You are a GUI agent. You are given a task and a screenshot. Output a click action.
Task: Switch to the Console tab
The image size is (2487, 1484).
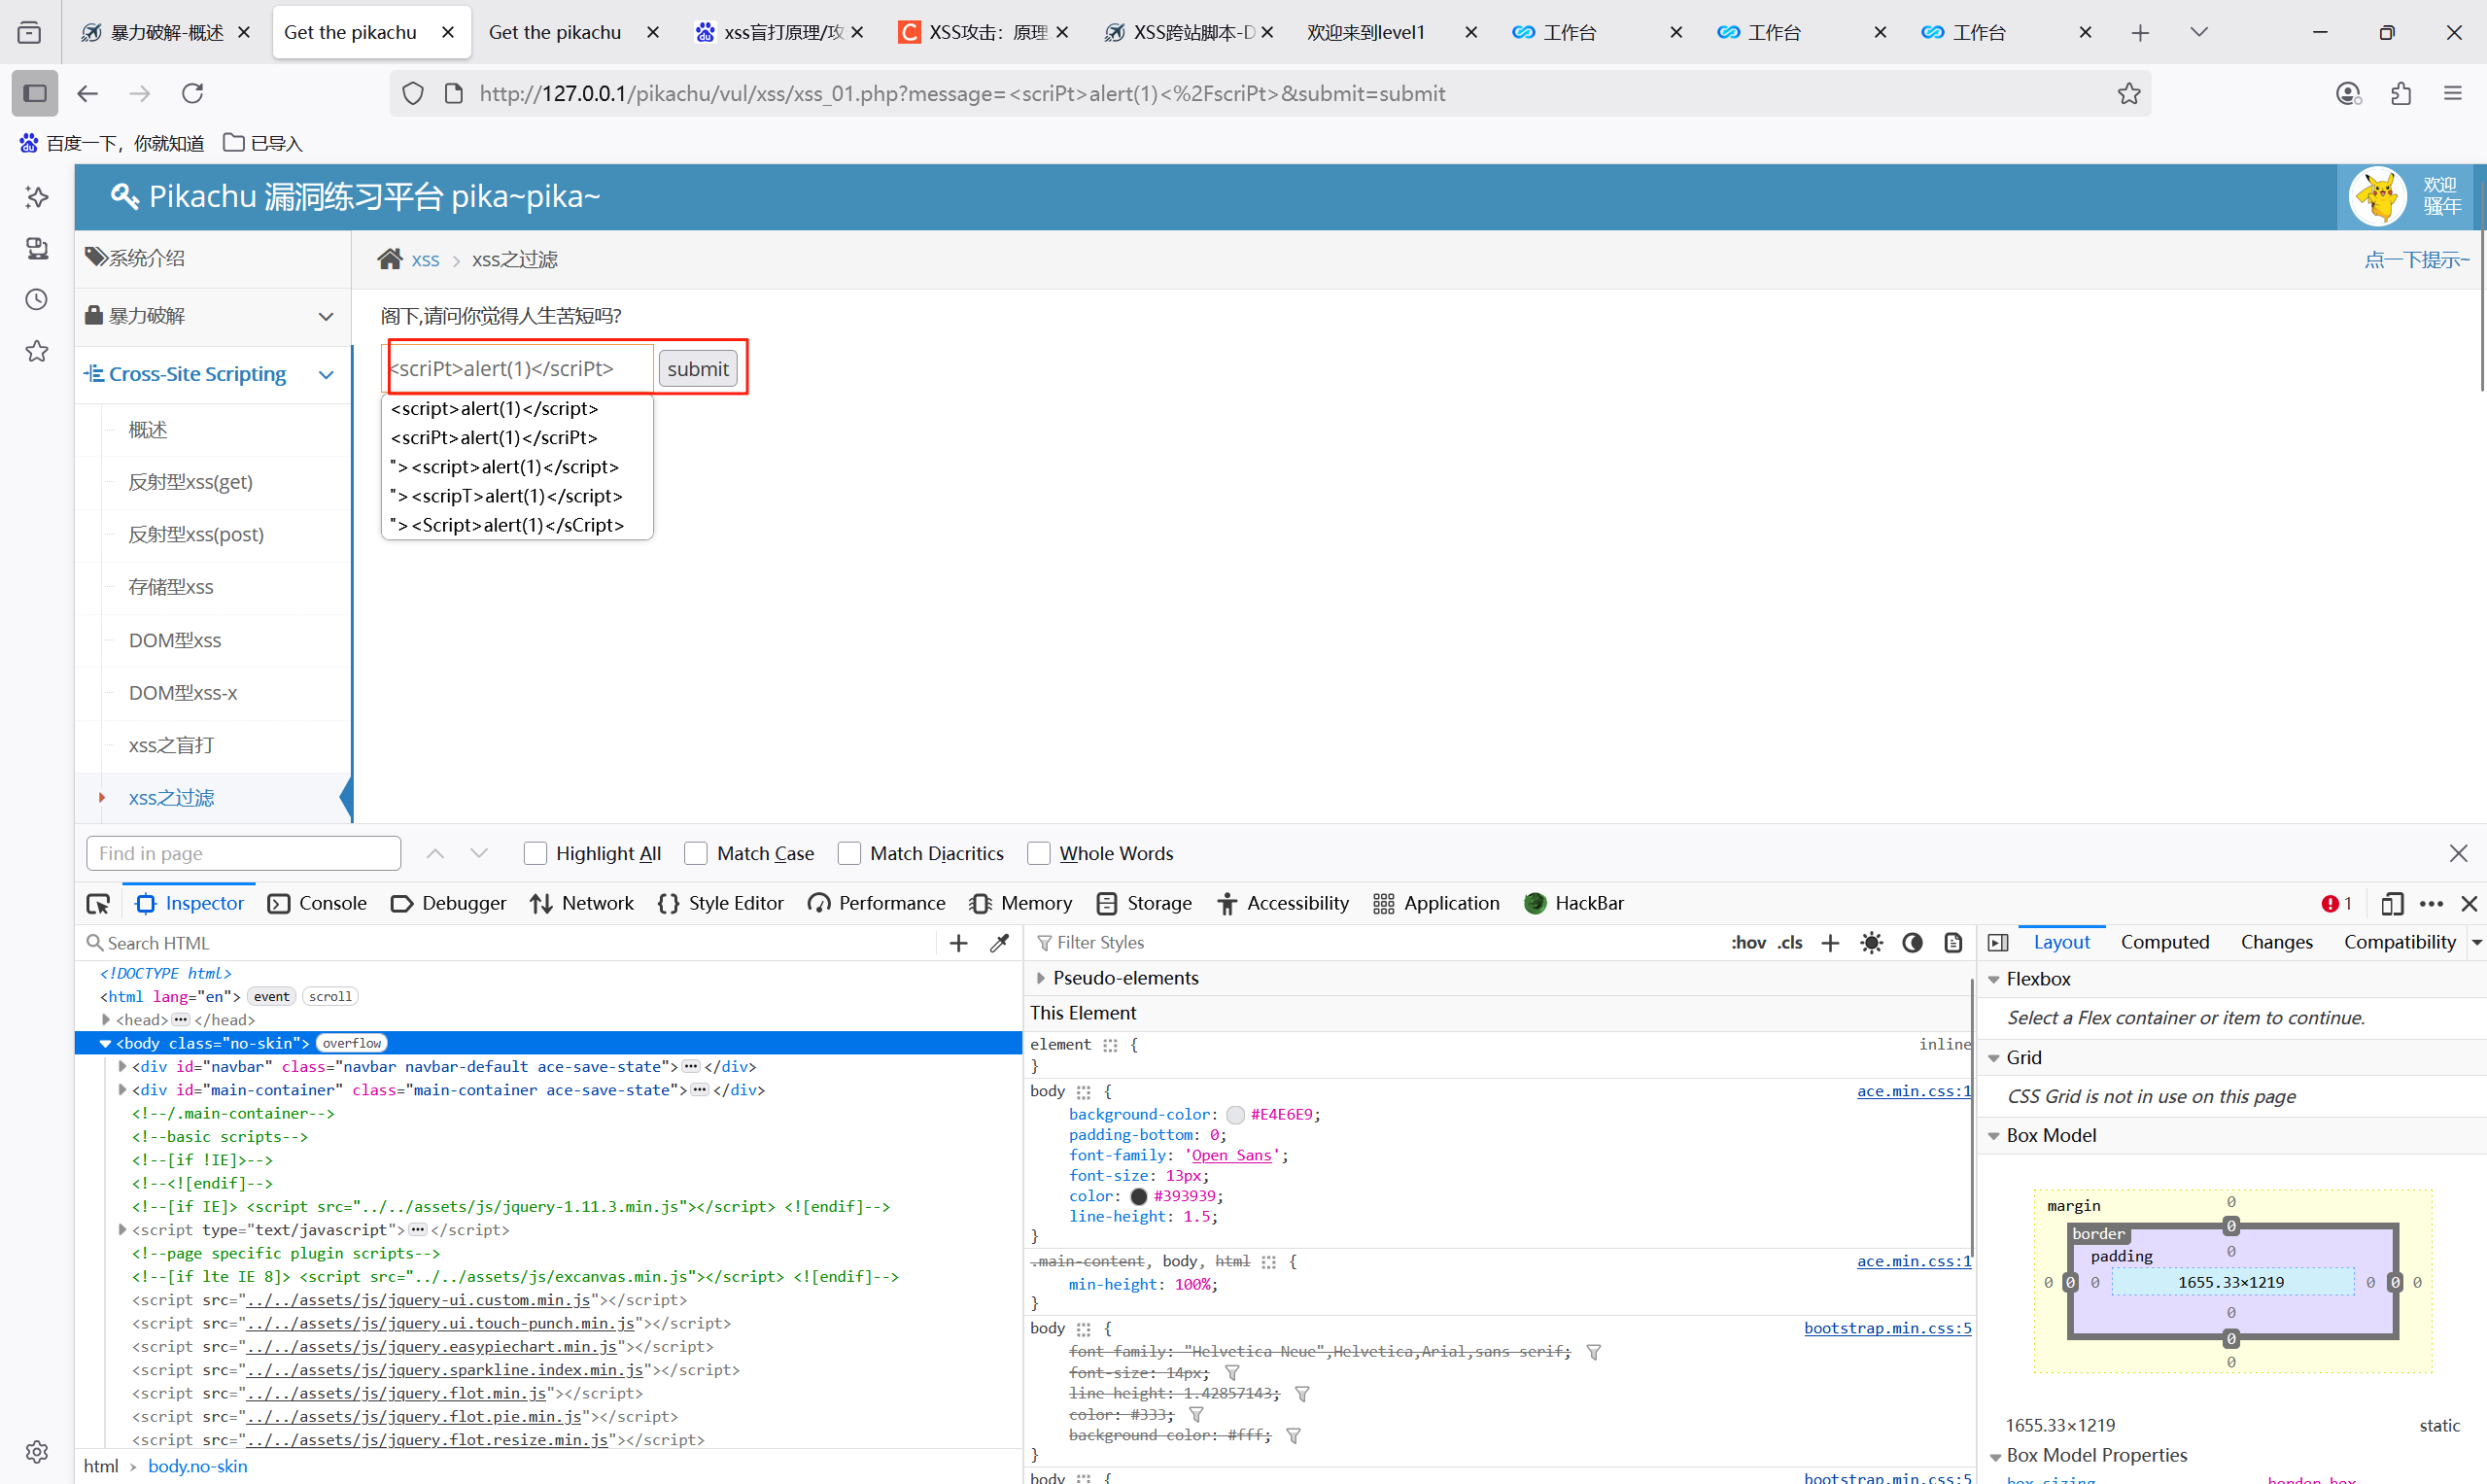[x=318, y=904]
